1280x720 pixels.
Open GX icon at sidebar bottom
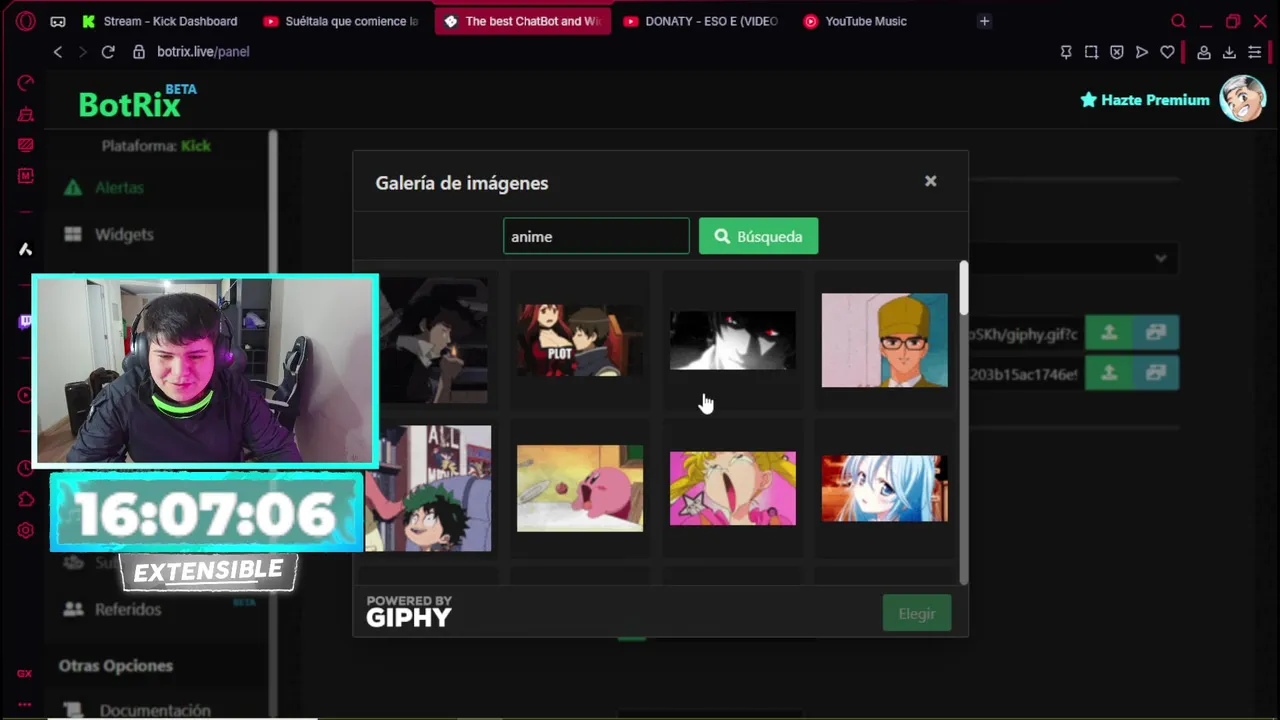click(26, 673)
